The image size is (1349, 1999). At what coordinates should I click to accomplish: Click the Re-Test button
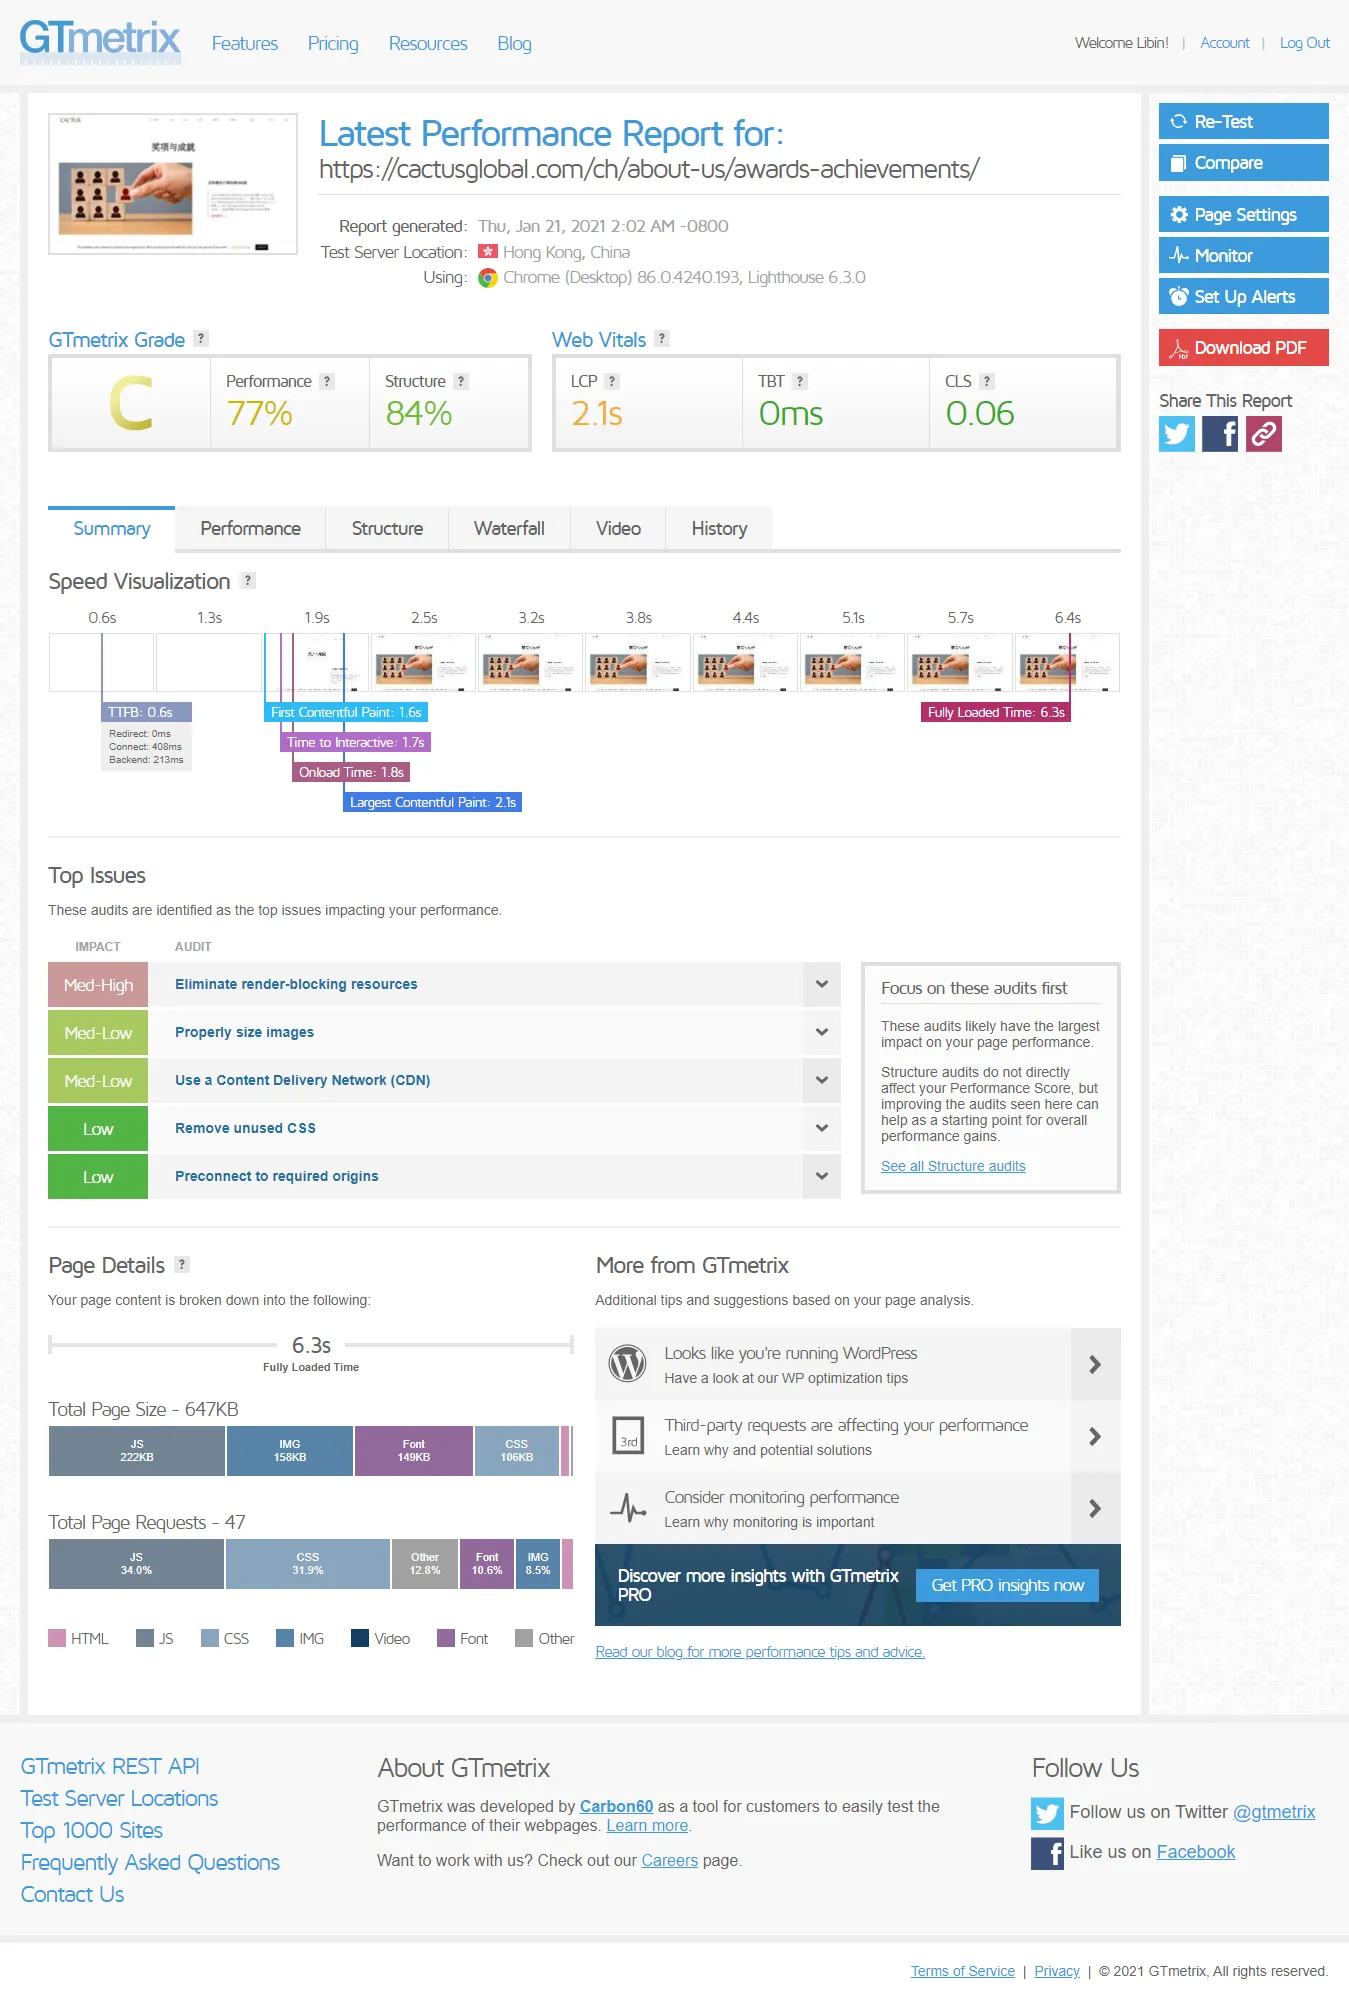pyautogui.click(x=1243, y=122)
